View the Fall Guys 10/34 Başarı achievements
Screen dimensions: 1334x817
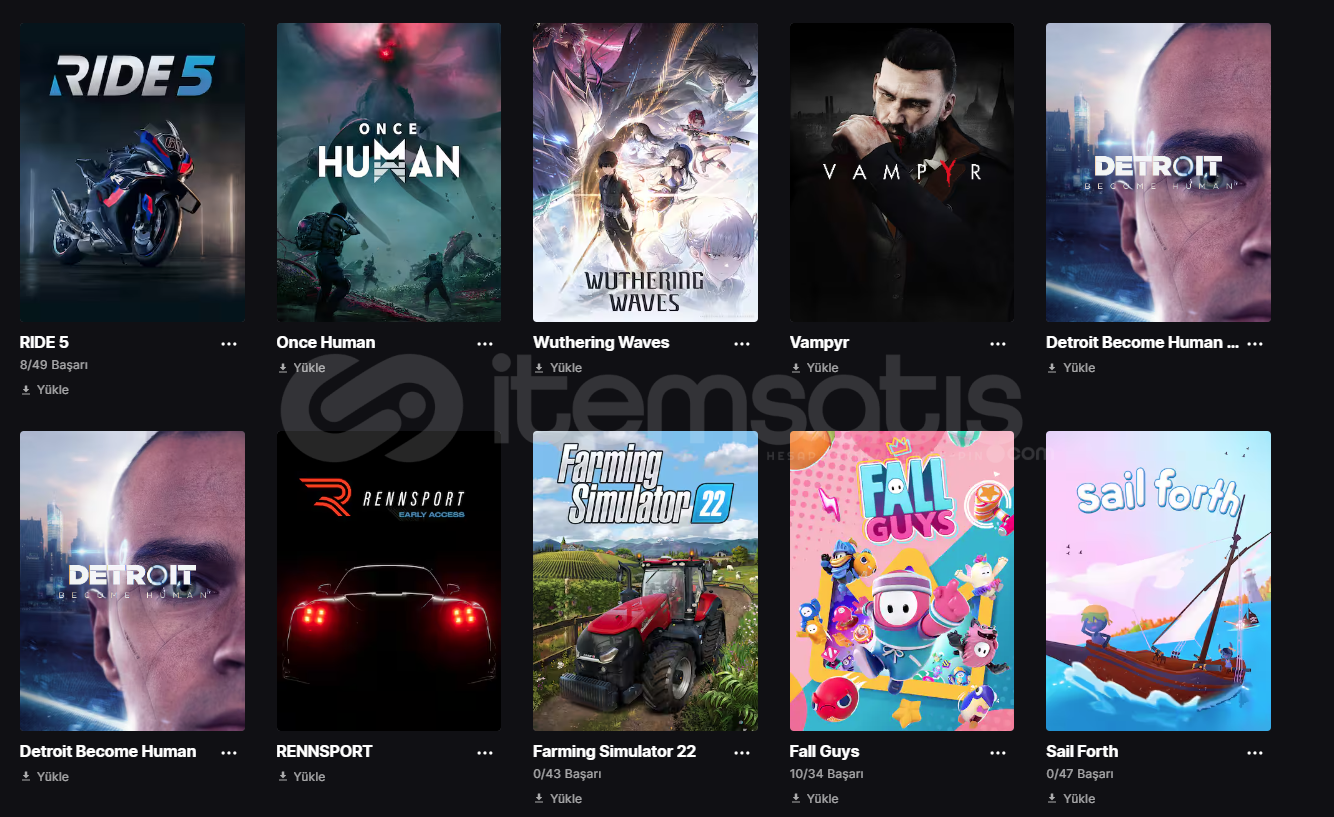coord(827,774)
